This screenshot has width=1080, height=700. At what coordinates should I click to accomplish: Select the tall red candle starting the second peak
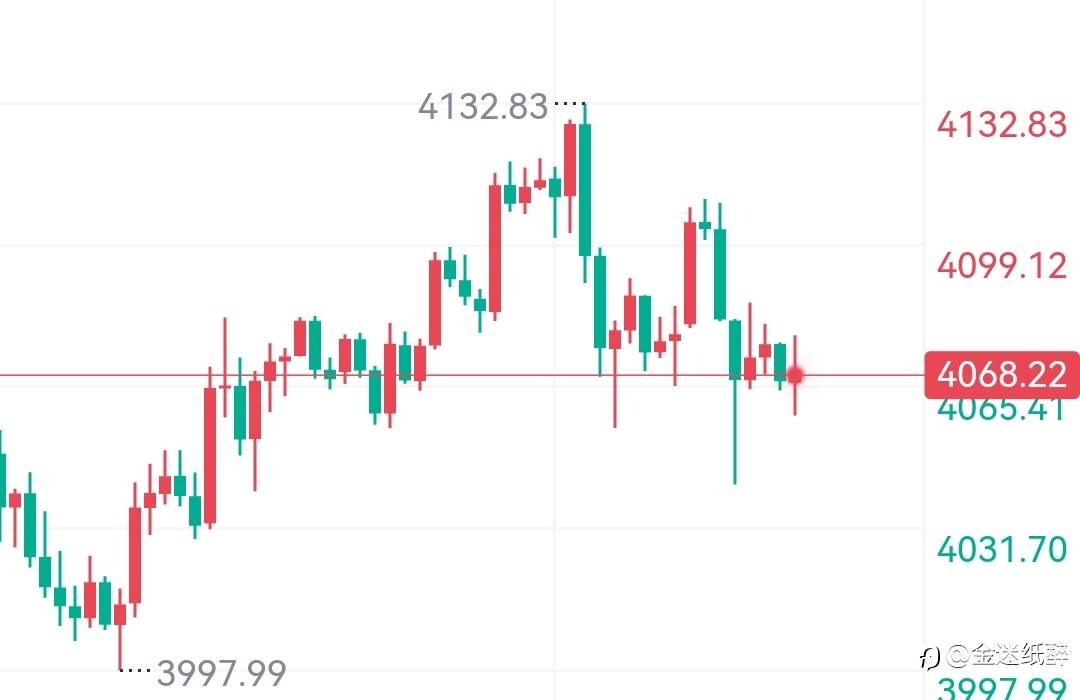point(690,272)
